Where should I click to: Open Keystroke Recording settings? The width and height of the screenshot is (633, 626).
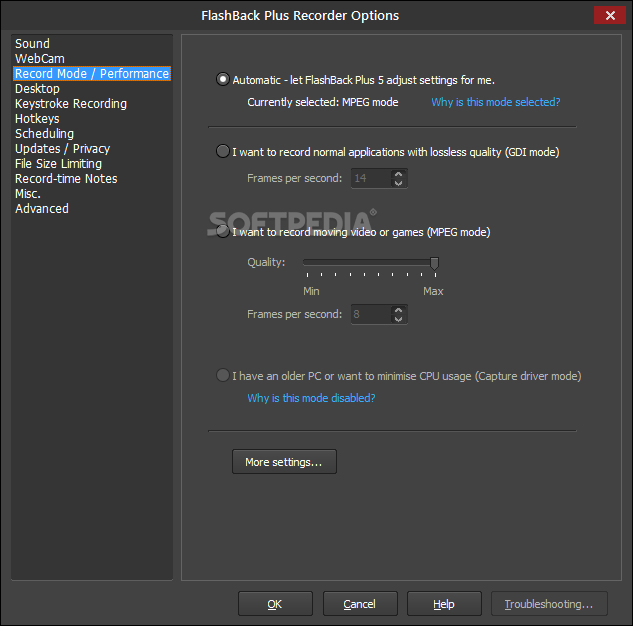71,104
